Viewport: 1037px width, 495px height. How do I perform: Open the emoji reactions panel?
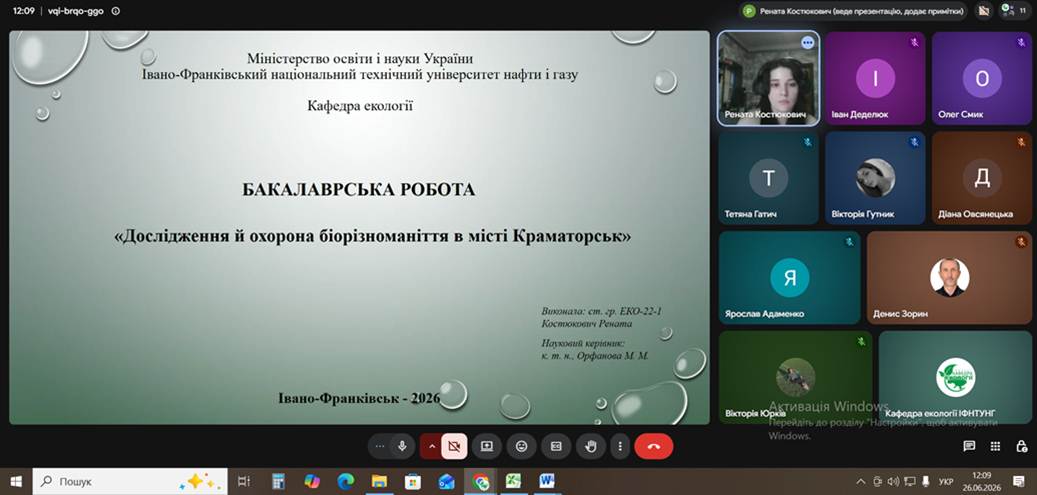521,447
